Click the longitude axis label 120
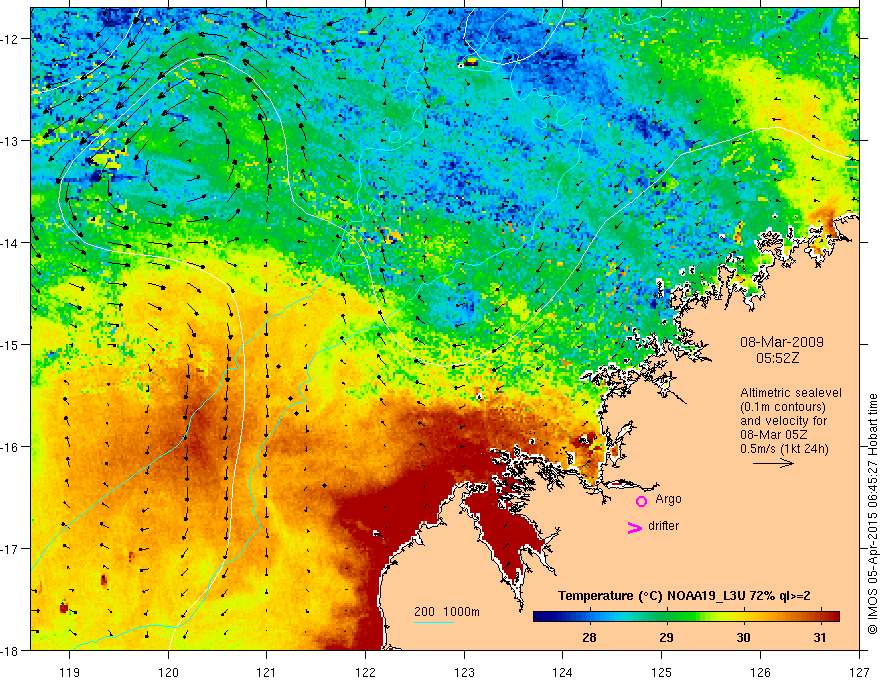This screenshot has height=680, width=880. pos(168,672)
